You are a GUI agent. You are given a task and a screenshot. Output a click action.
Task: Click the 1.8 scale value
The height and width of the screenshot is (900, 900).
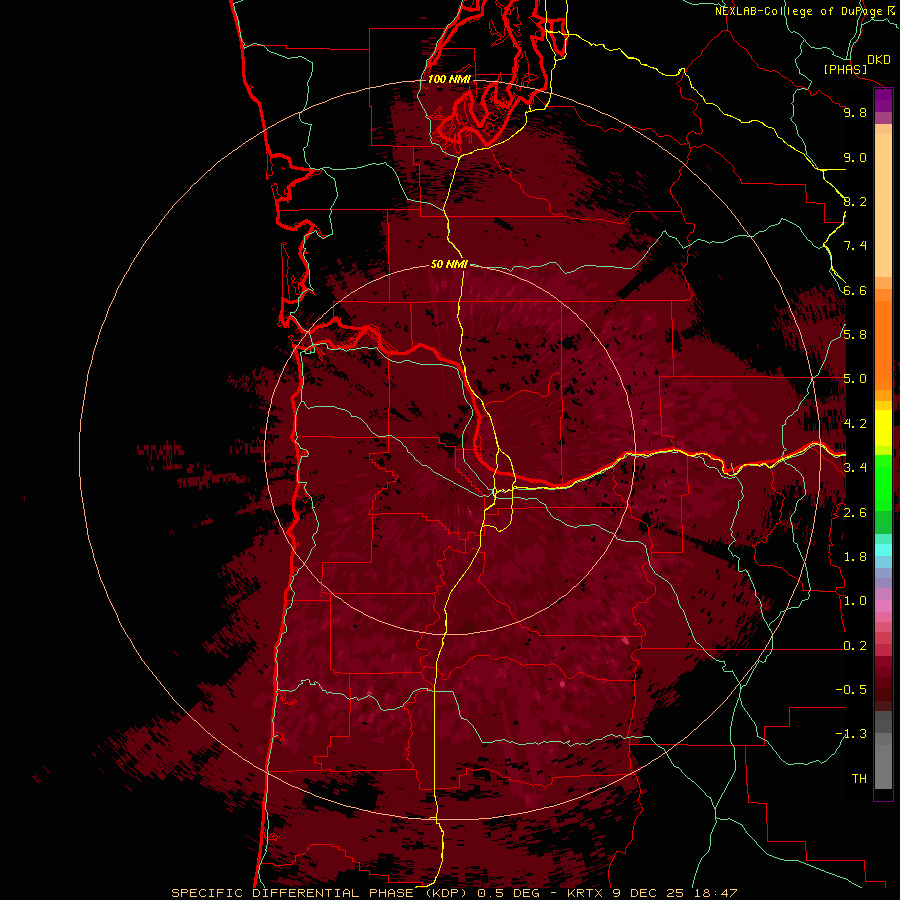point(855,557)
